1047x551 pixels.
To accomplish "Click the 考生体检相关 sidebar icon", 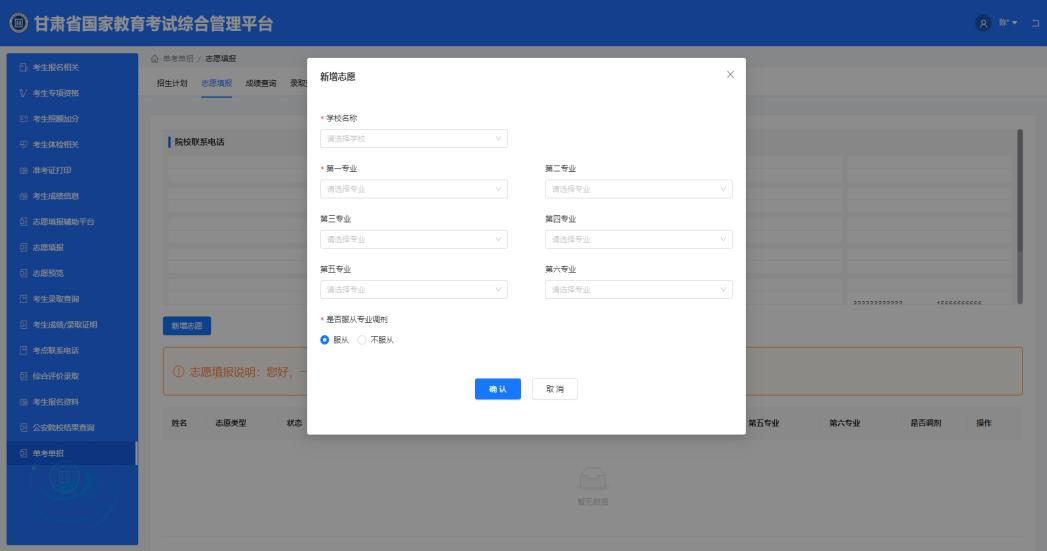I will 23,144.
